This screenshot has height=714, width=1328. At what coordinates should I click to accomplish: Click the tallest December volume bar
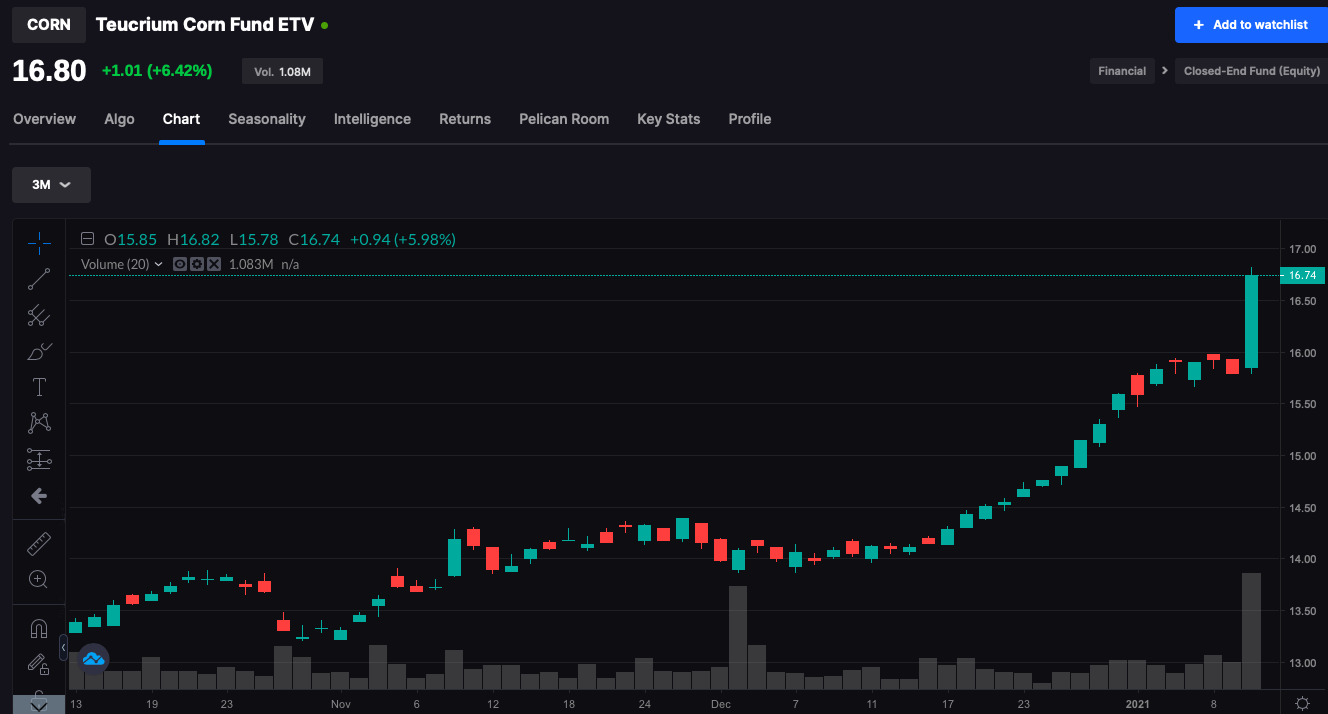click(x=738, y=637)
